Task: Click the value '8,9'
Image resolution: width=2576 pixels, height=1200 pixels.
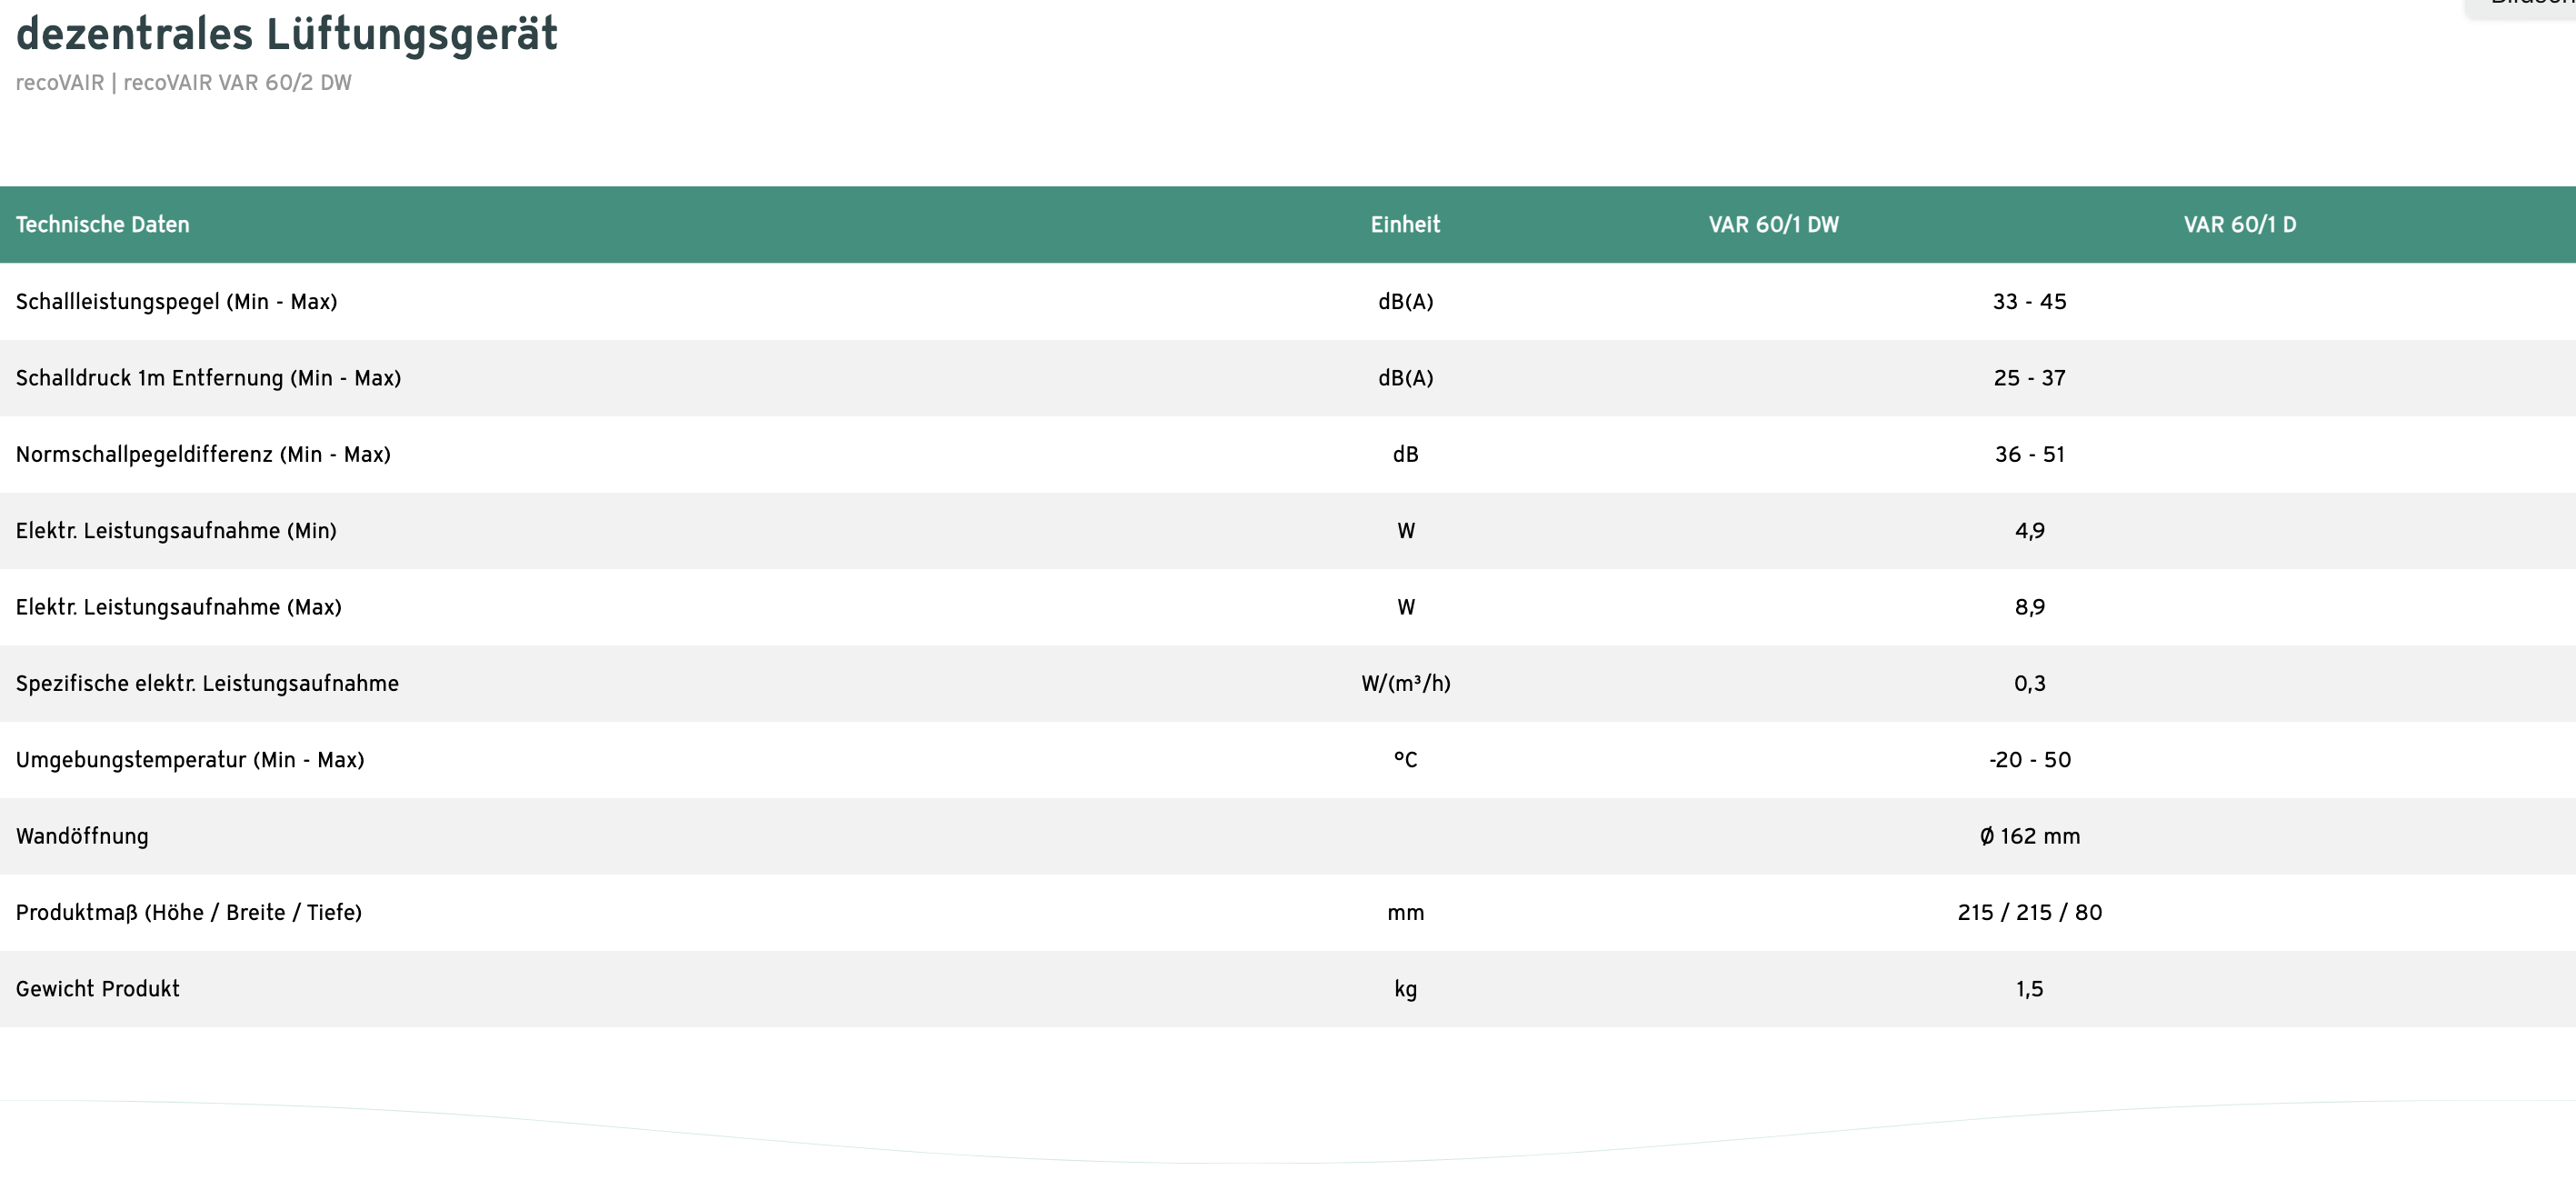Action: (2030, 607)
